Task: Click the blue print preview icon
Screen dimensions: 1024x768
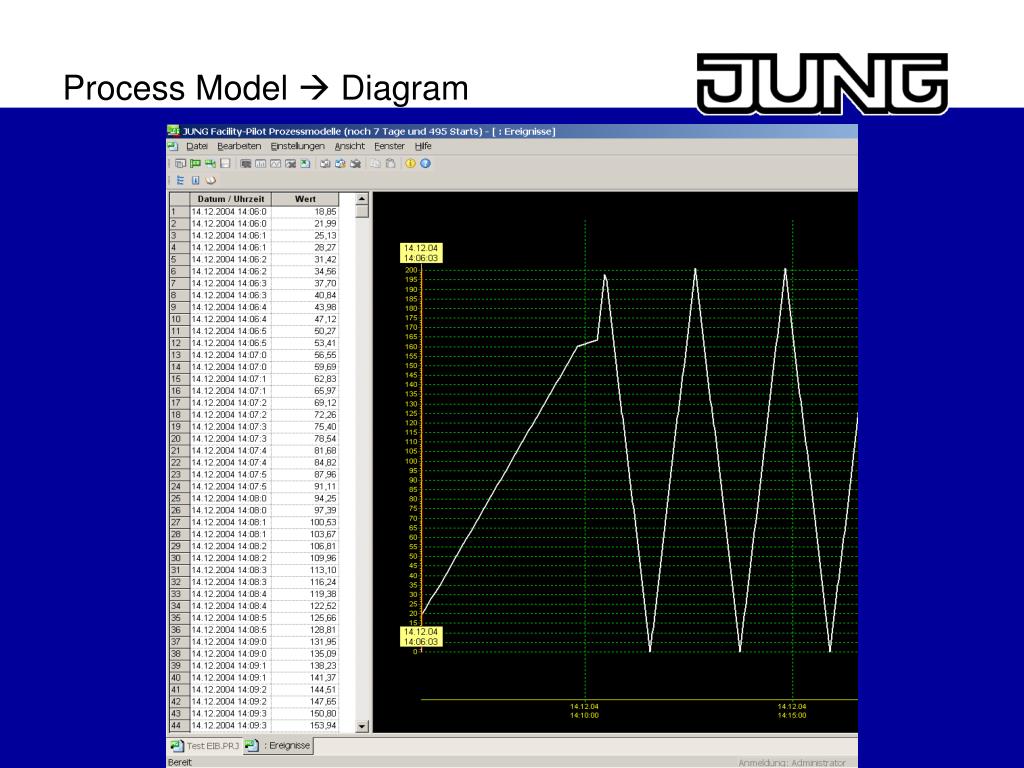Action: coord(340,164)
